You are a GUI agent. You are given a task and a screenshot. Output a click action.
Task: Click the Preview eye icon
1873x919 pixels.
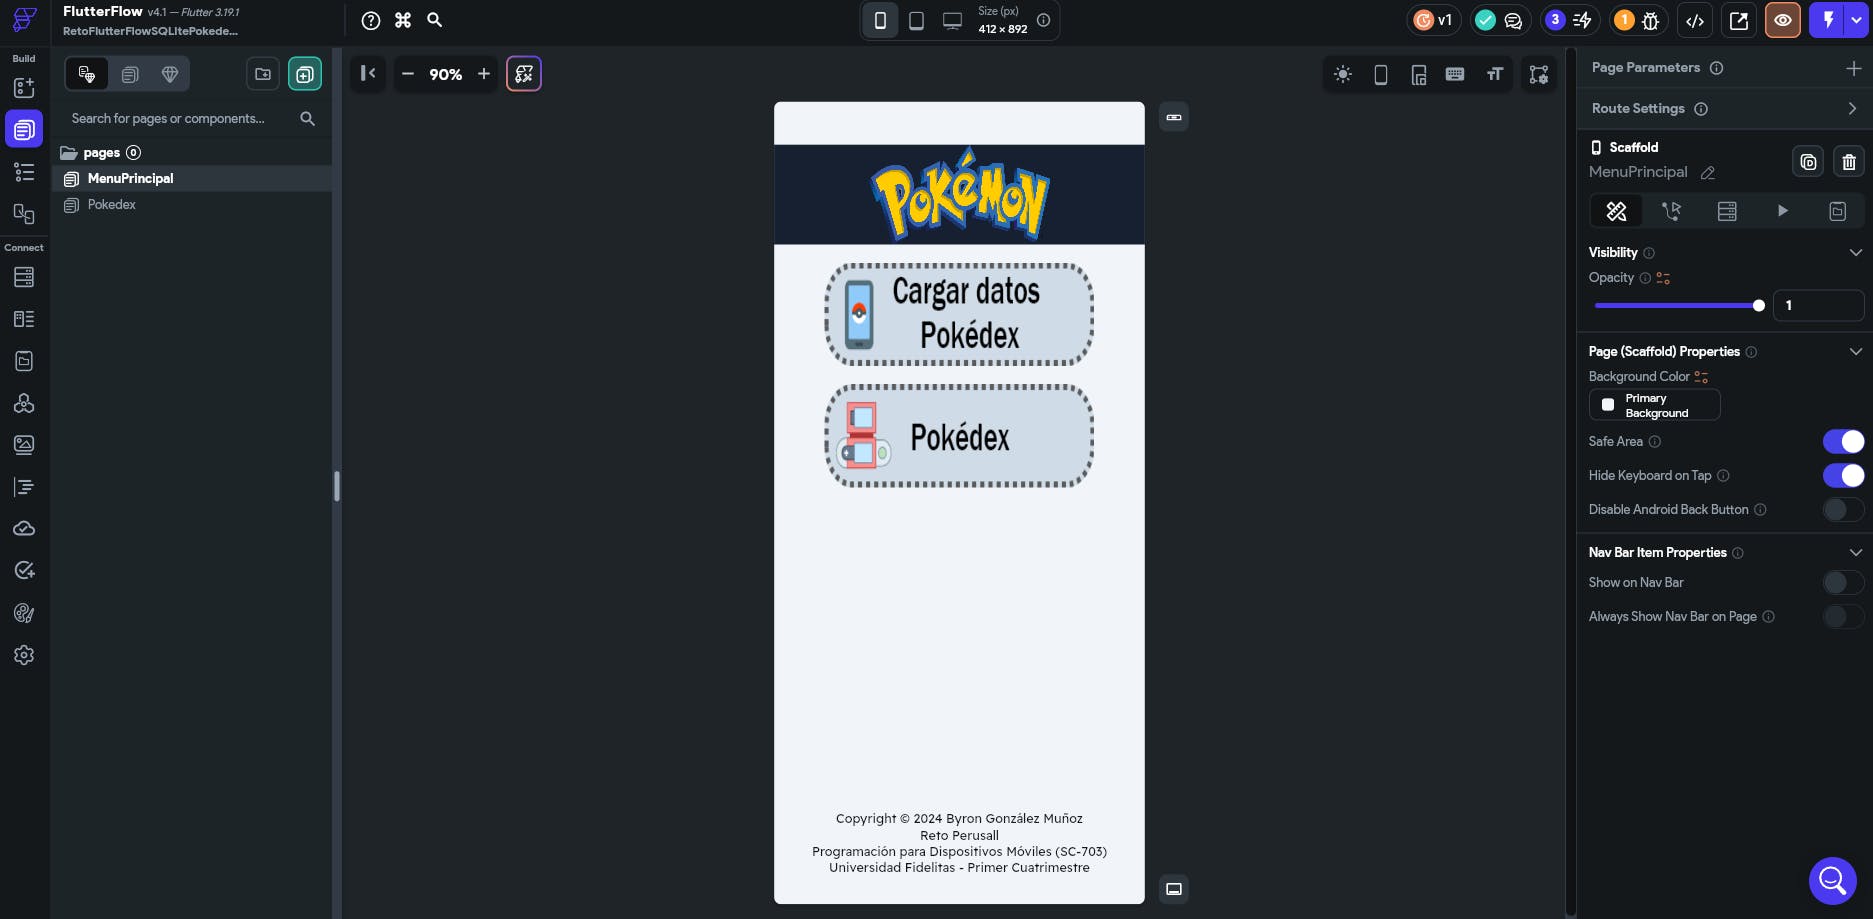pyautogui.click(x=1783, y=20)
